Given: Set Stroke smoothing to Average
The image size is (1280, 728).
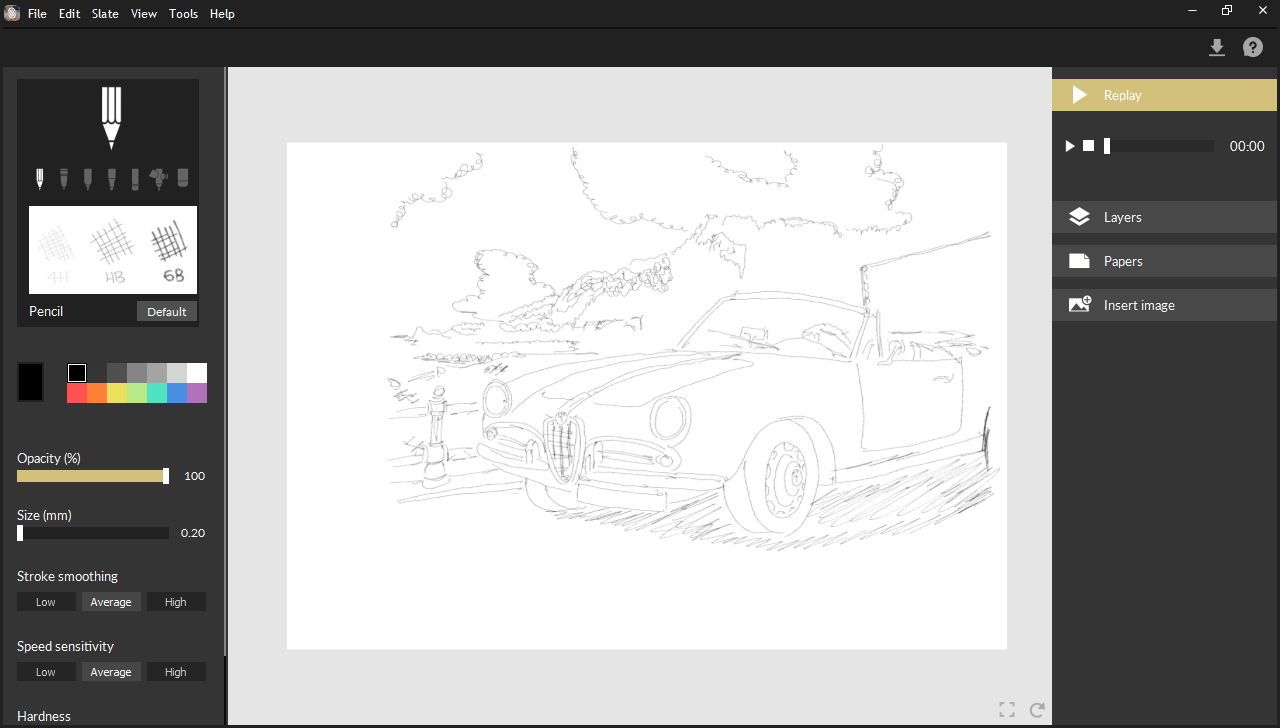Looking at the screenshot, I should coord(111,602).
